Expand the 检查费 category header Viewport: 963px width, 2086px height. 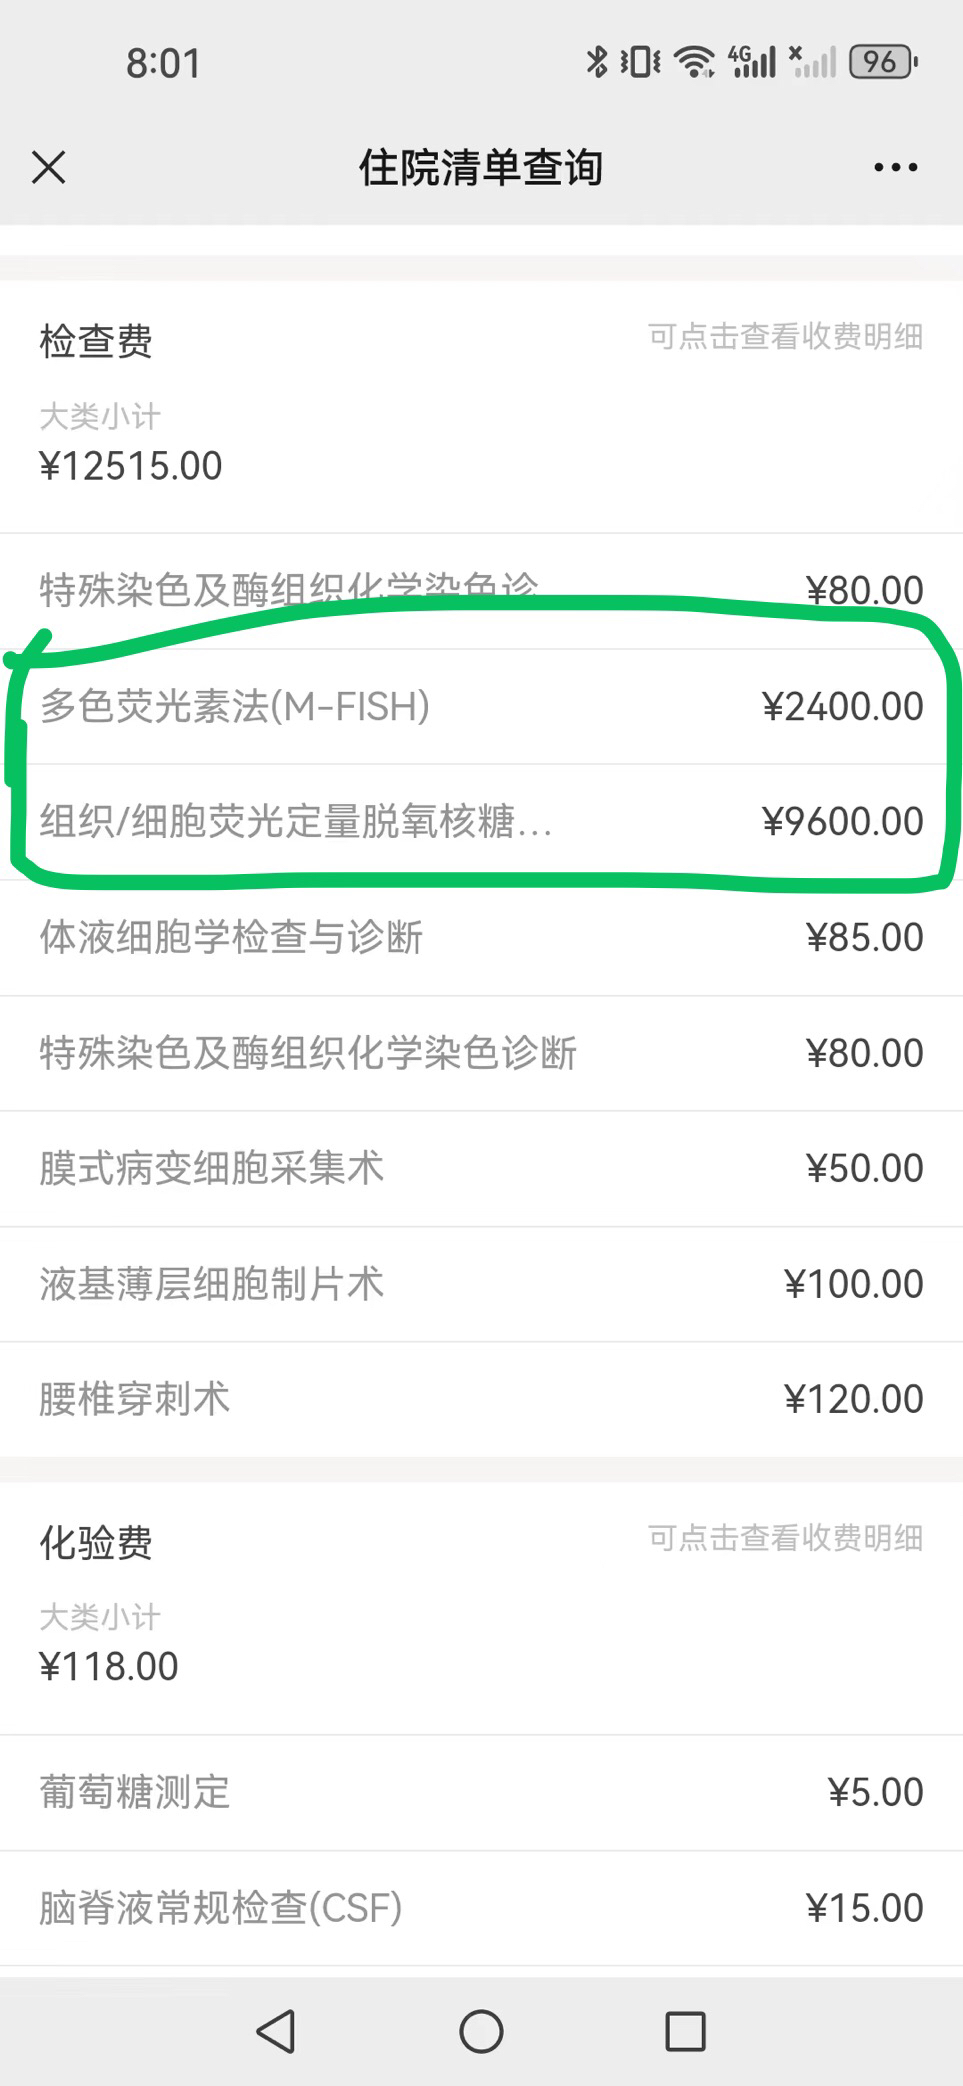96,342
